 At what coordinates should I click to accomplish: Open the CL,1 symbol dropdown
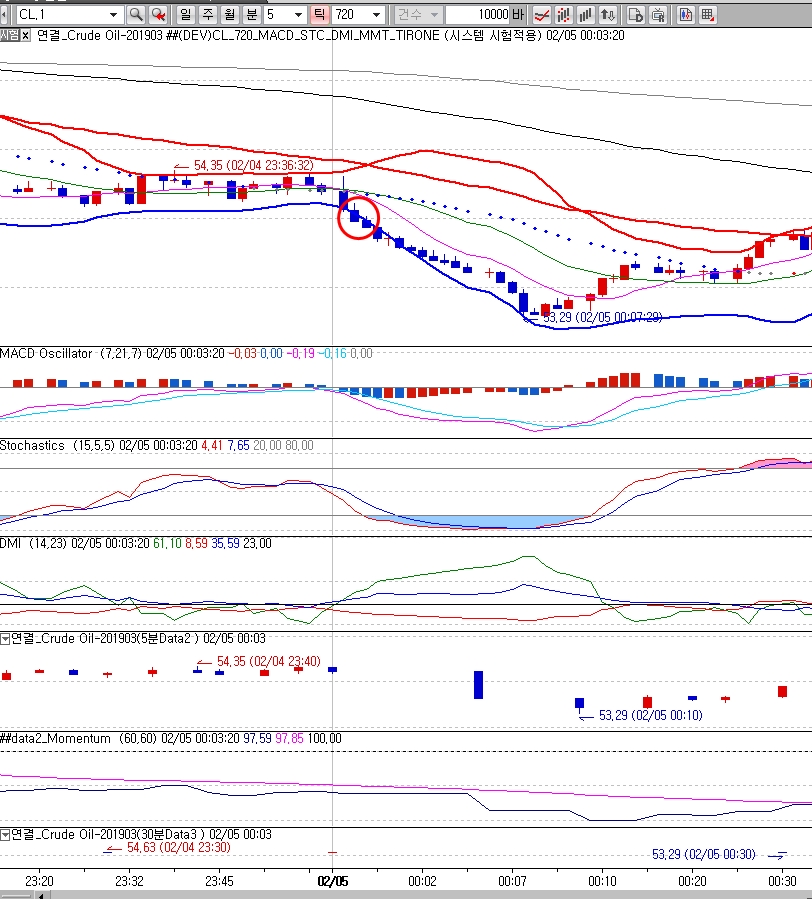pyautogui.click(x=112, y=15)
